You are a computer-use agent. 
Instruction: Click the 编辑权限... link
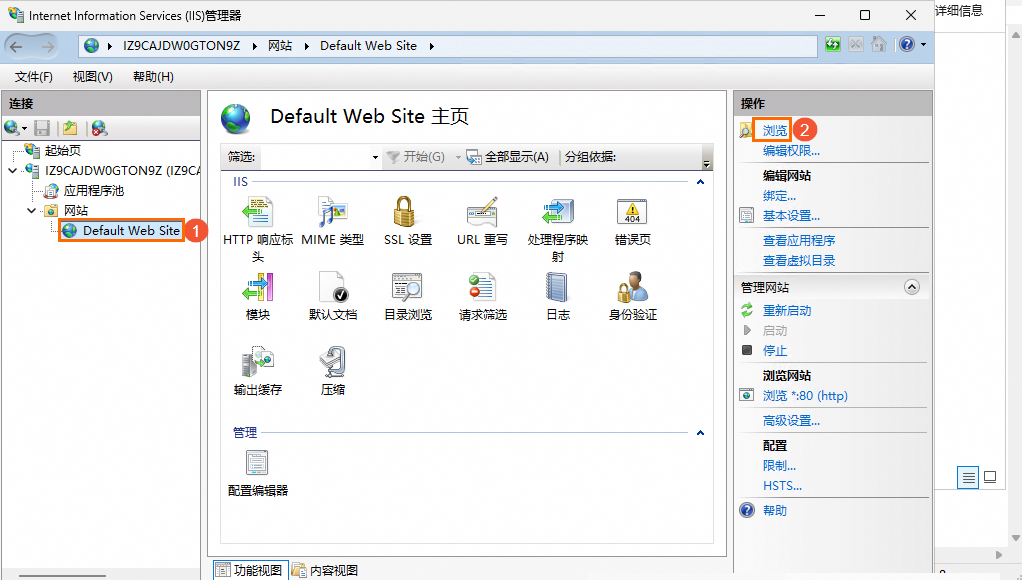point(791,151)
